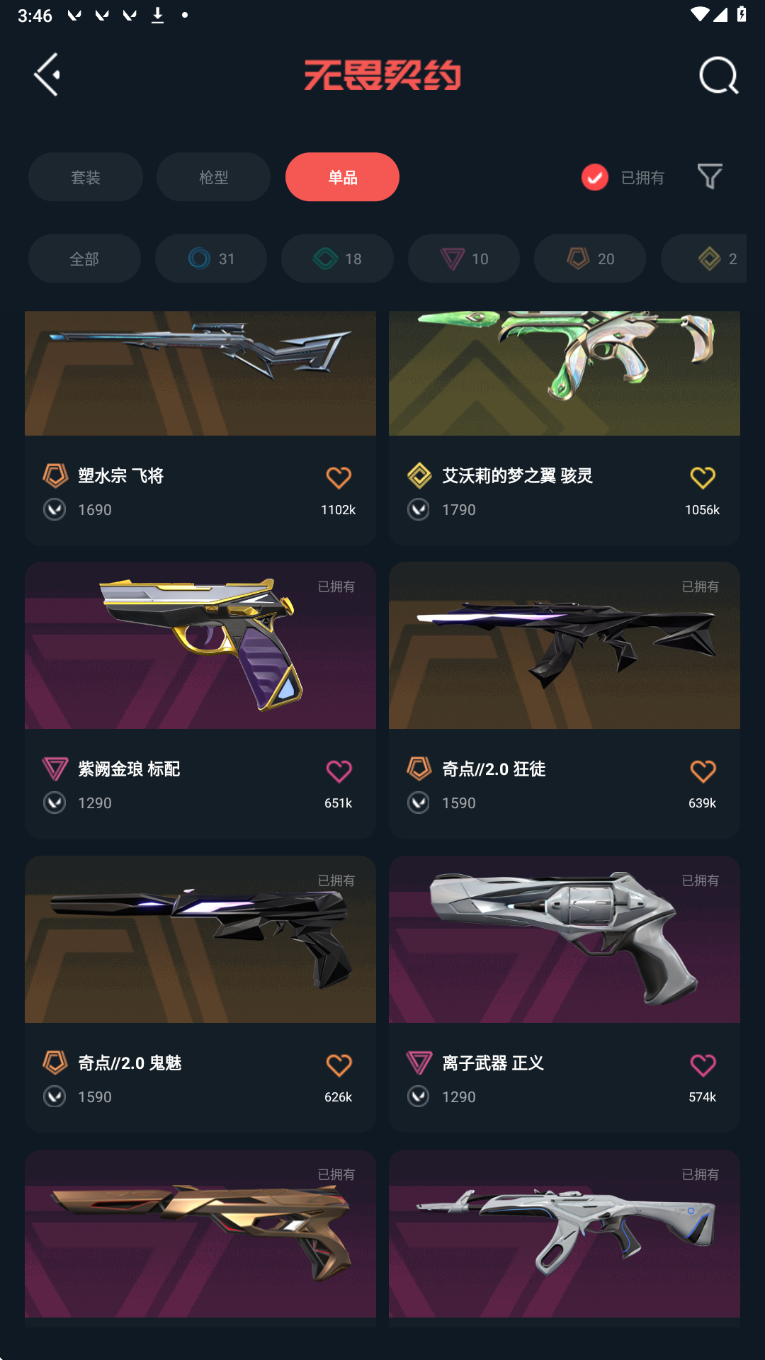Choose the 全部 filter button
765x1360 pixels.
[84, 259]
